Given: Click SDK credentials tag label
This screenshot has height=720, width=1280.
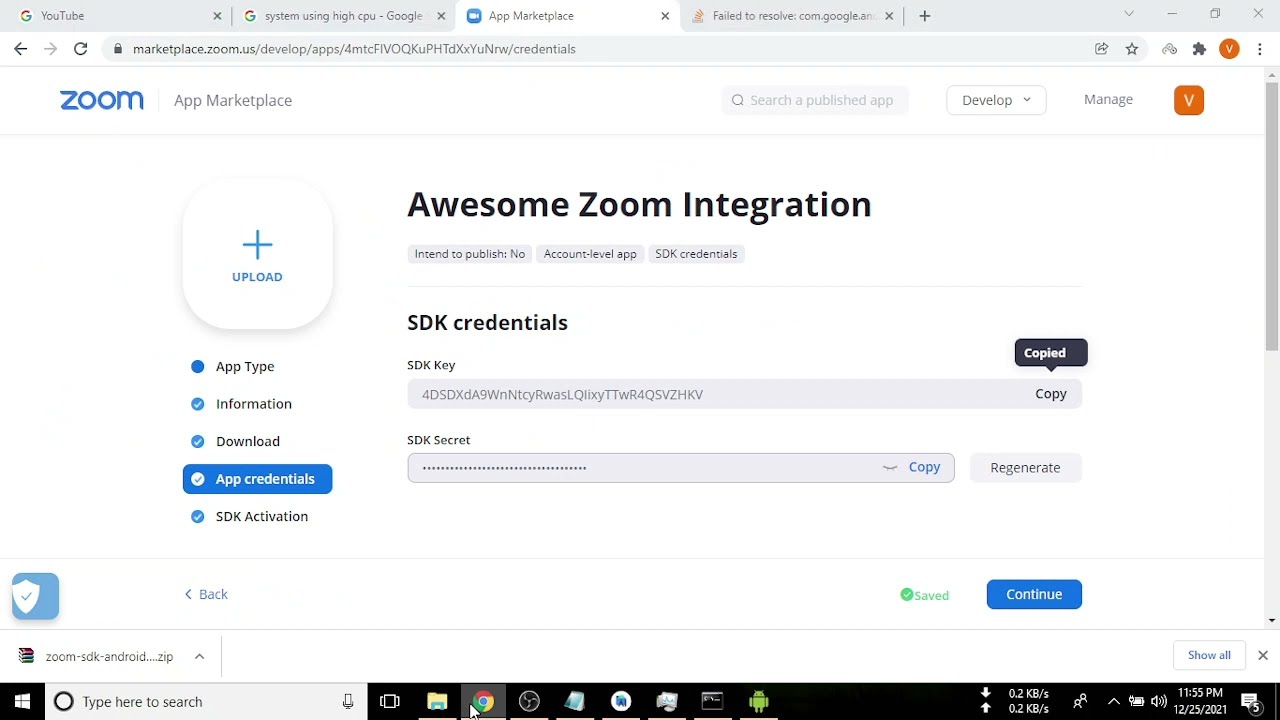Looking at the screenshot, I should click(x=696, y=254).
